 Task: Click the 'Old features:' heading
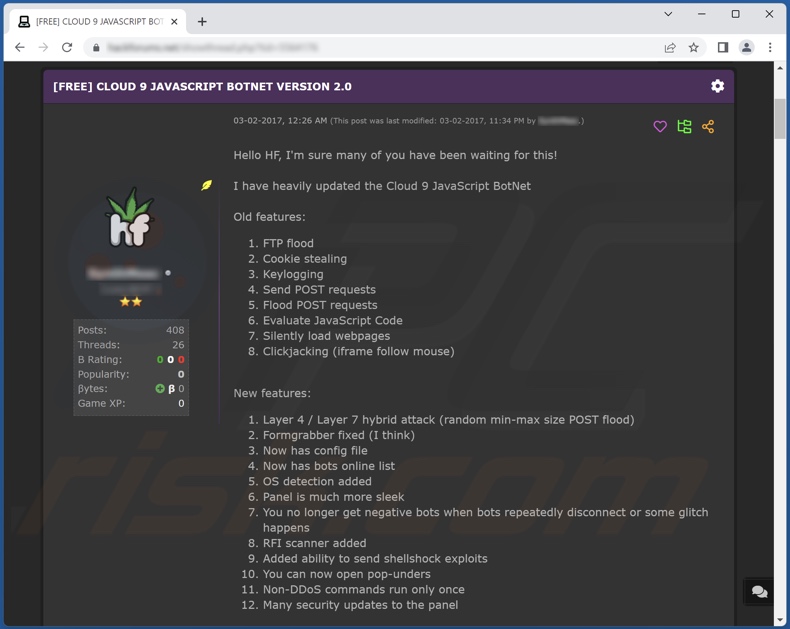269,217
